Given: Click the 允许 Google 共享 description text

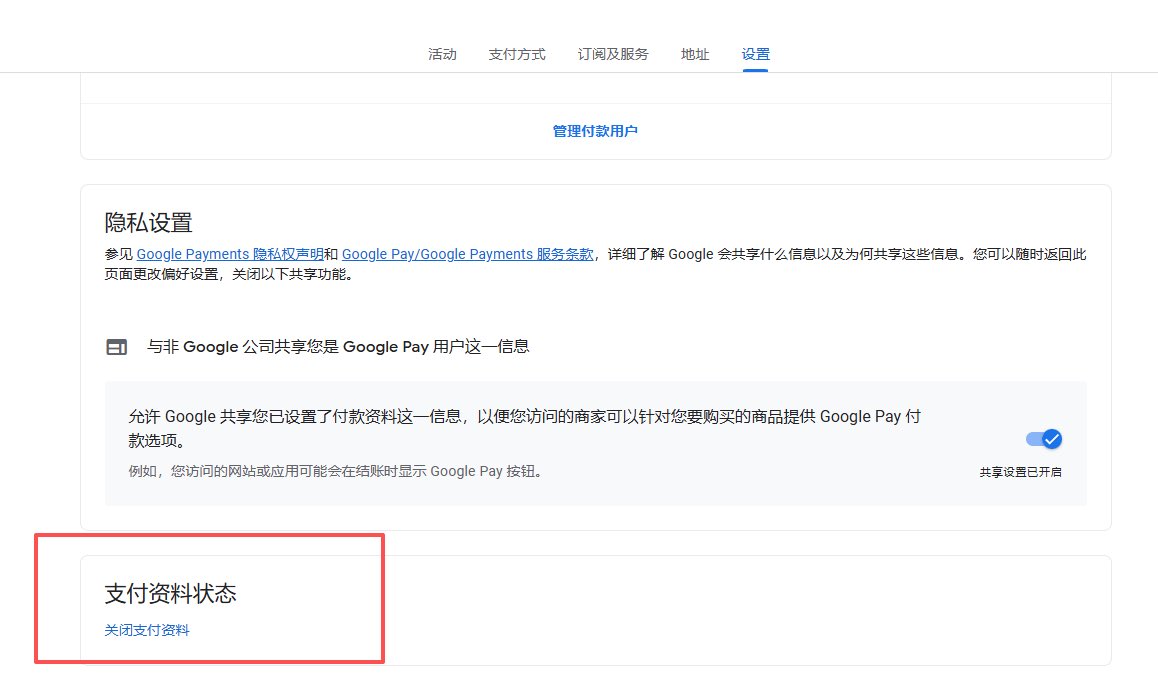Looking at the screenshot, I should tap(524, 418).
